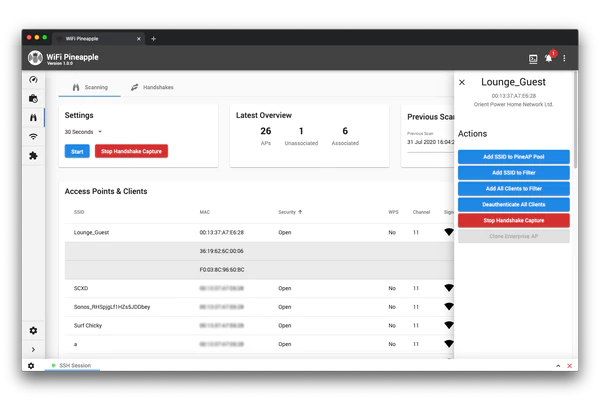Sort by the WPS column header
The image size is (600, 400).
click(x=393, y=212)
